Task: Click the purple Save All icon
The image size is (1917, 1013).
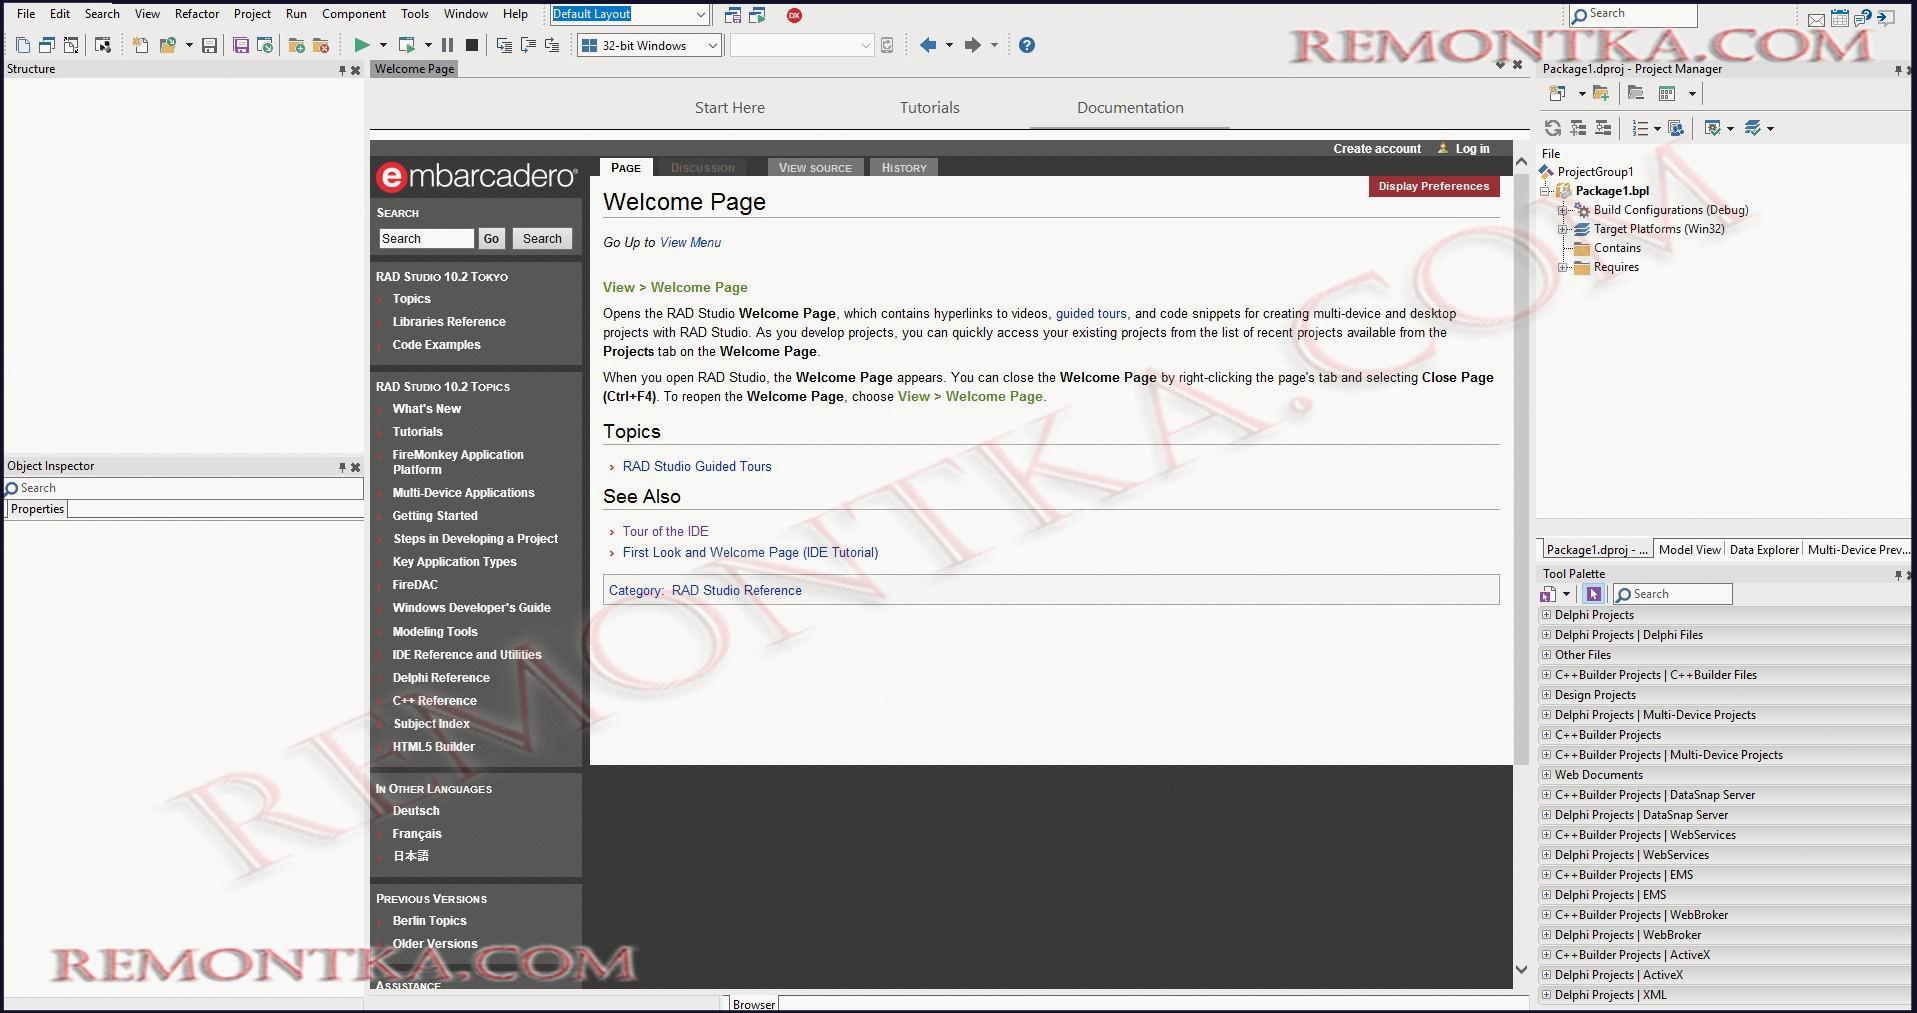Action: pos(241,45)
